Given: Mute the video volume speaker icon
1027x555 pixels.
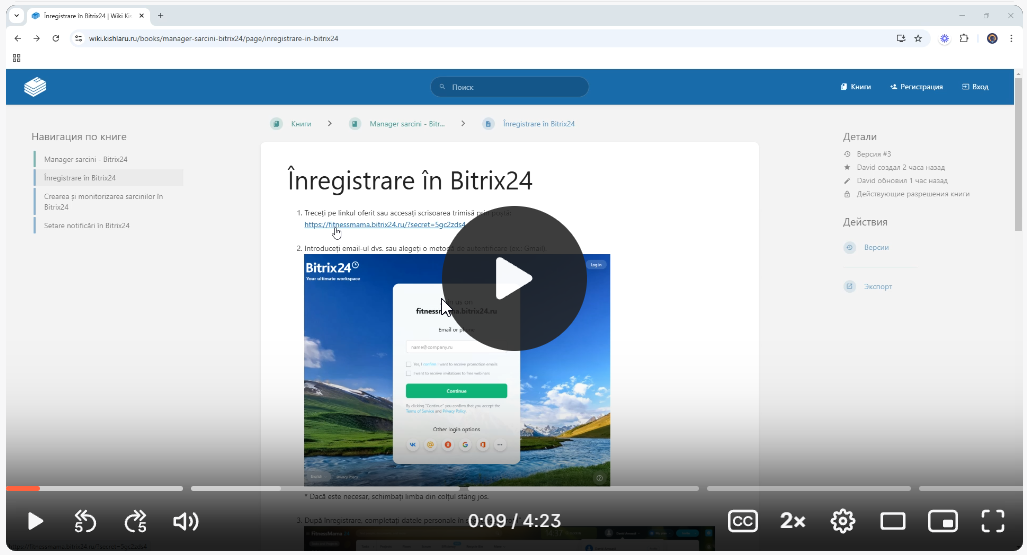Looking at the screenshot, I should (x=186, y=522).
